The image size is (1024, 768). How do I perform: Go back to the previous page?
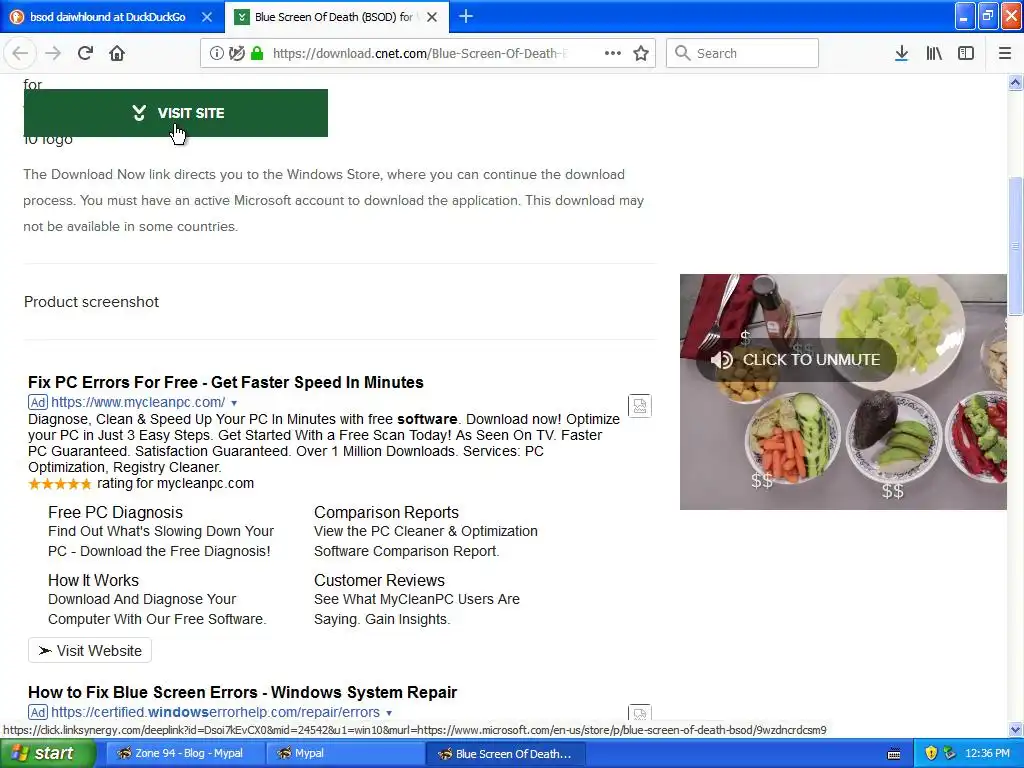[x=20, y=53]
